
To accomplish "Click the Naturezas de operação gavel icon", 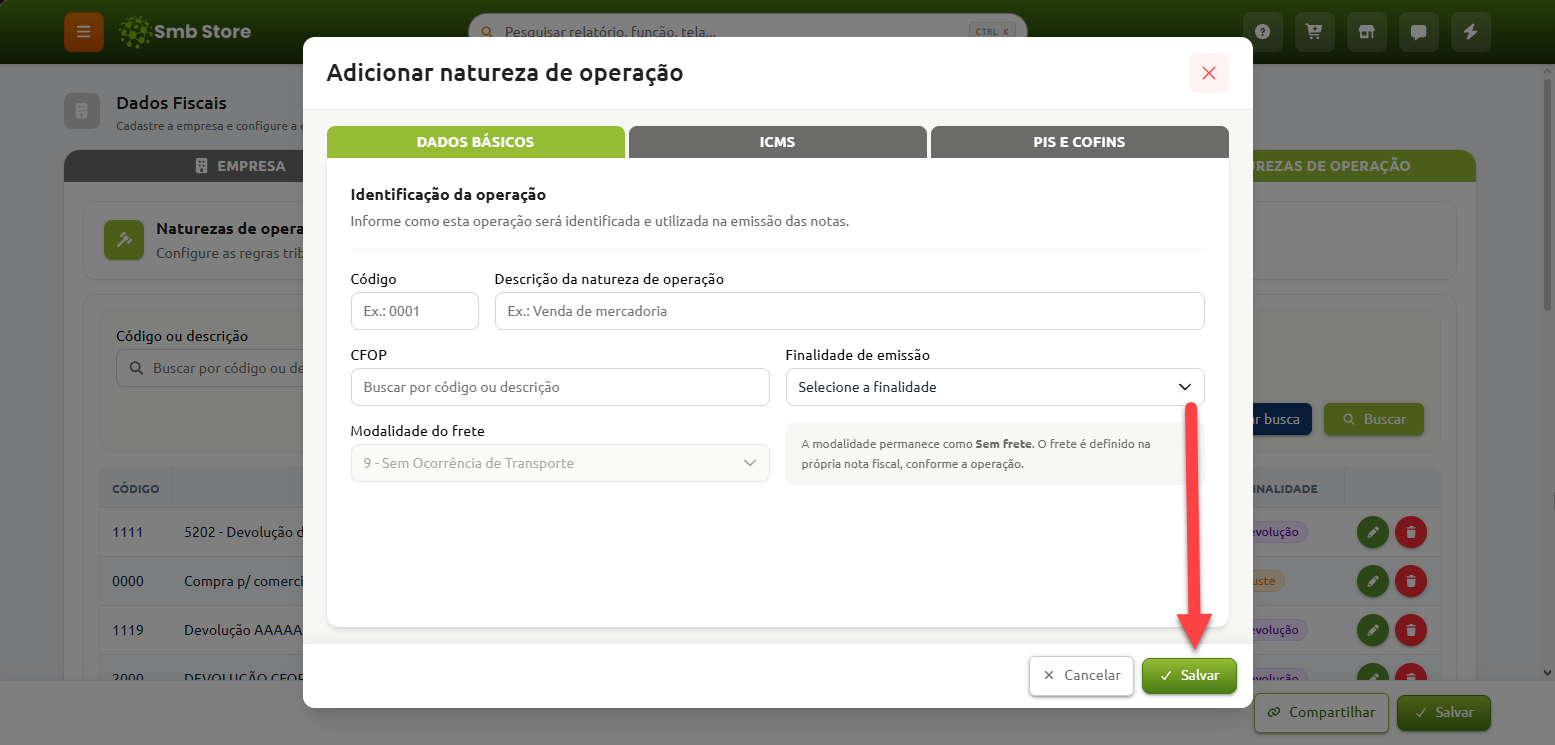I will tap(124, 240).
